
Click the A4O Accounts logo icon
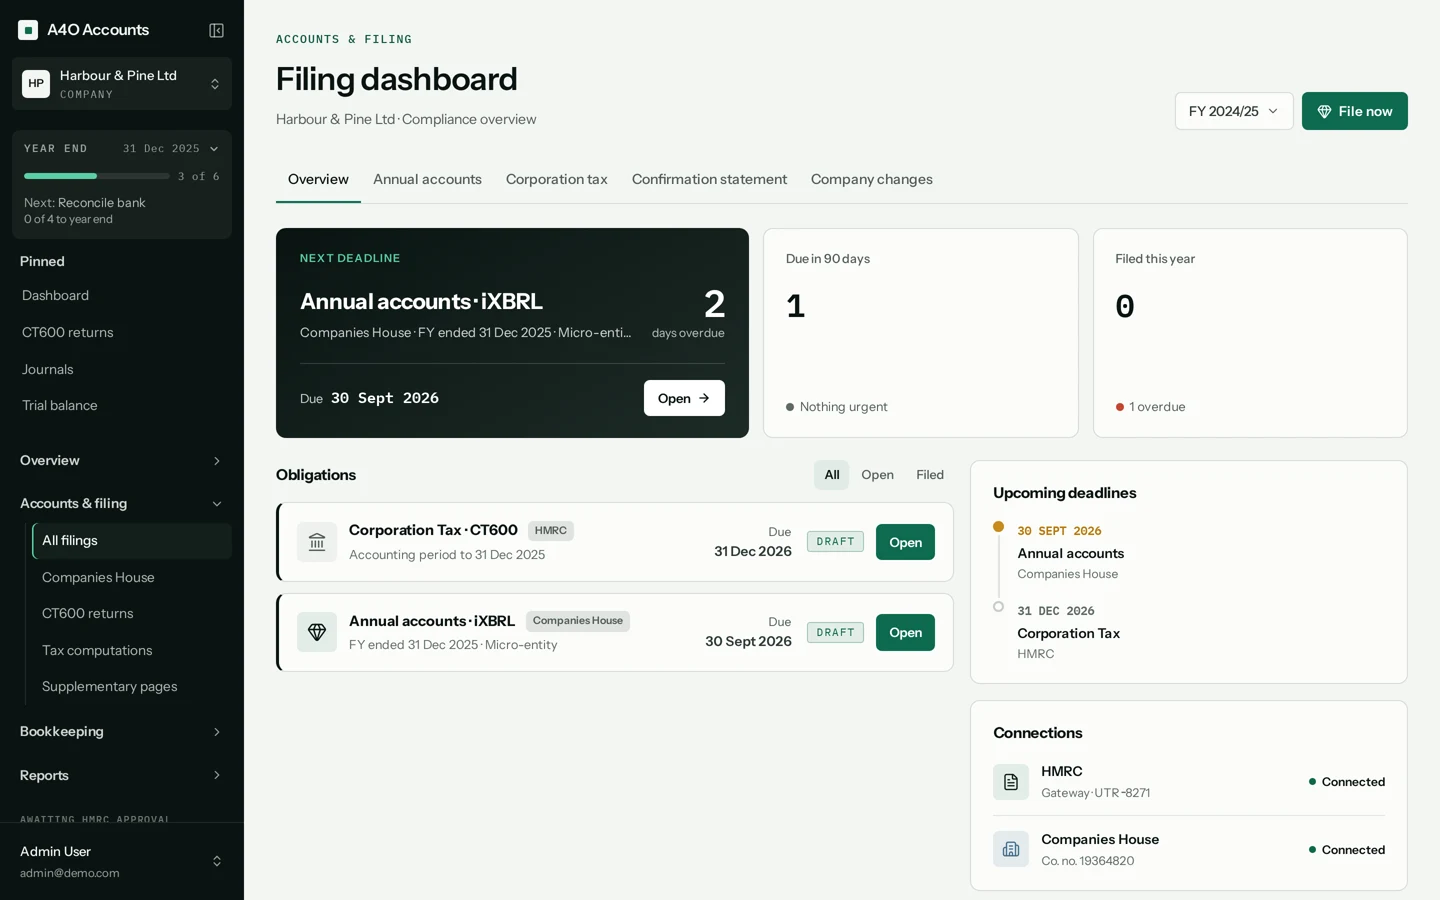(x=28, y=30)
